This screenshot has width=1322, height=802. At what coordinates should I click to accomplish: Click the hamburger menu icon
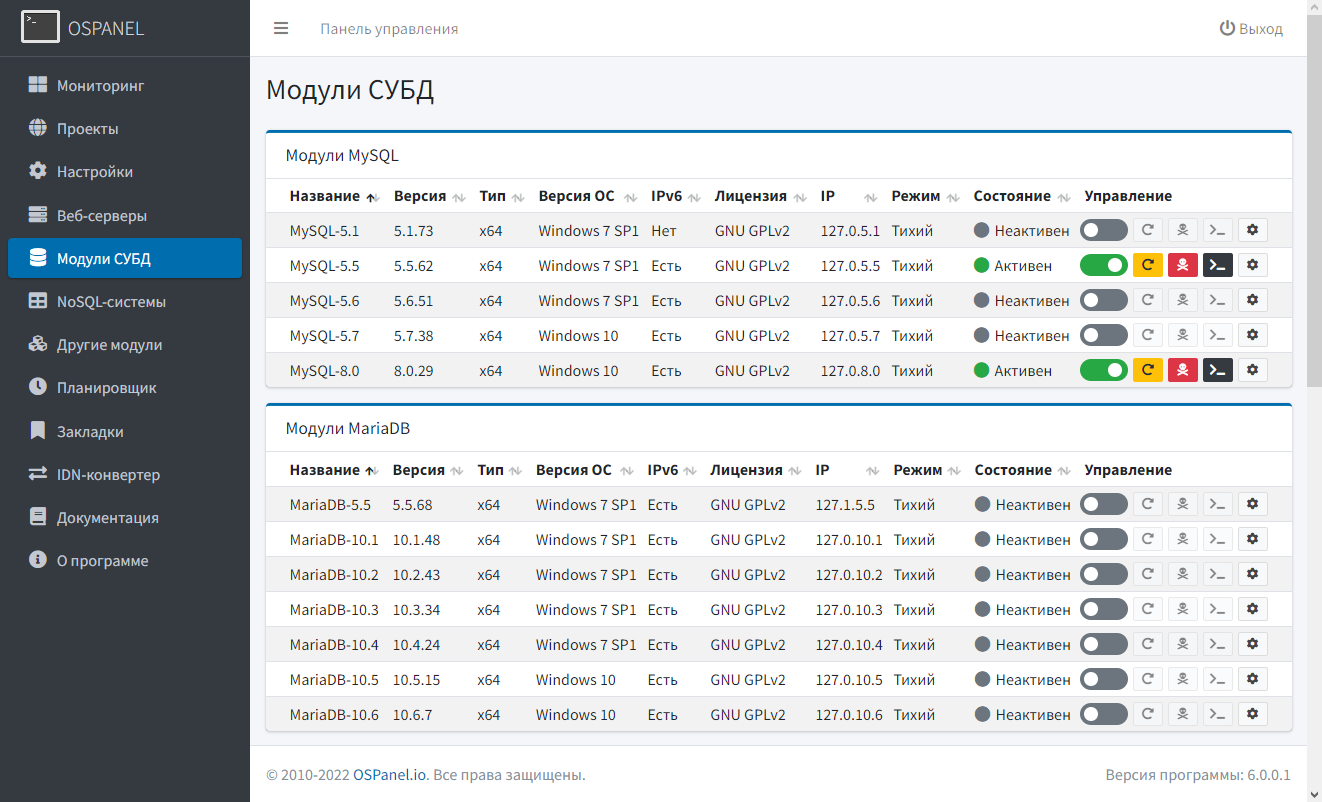point(281,28)
